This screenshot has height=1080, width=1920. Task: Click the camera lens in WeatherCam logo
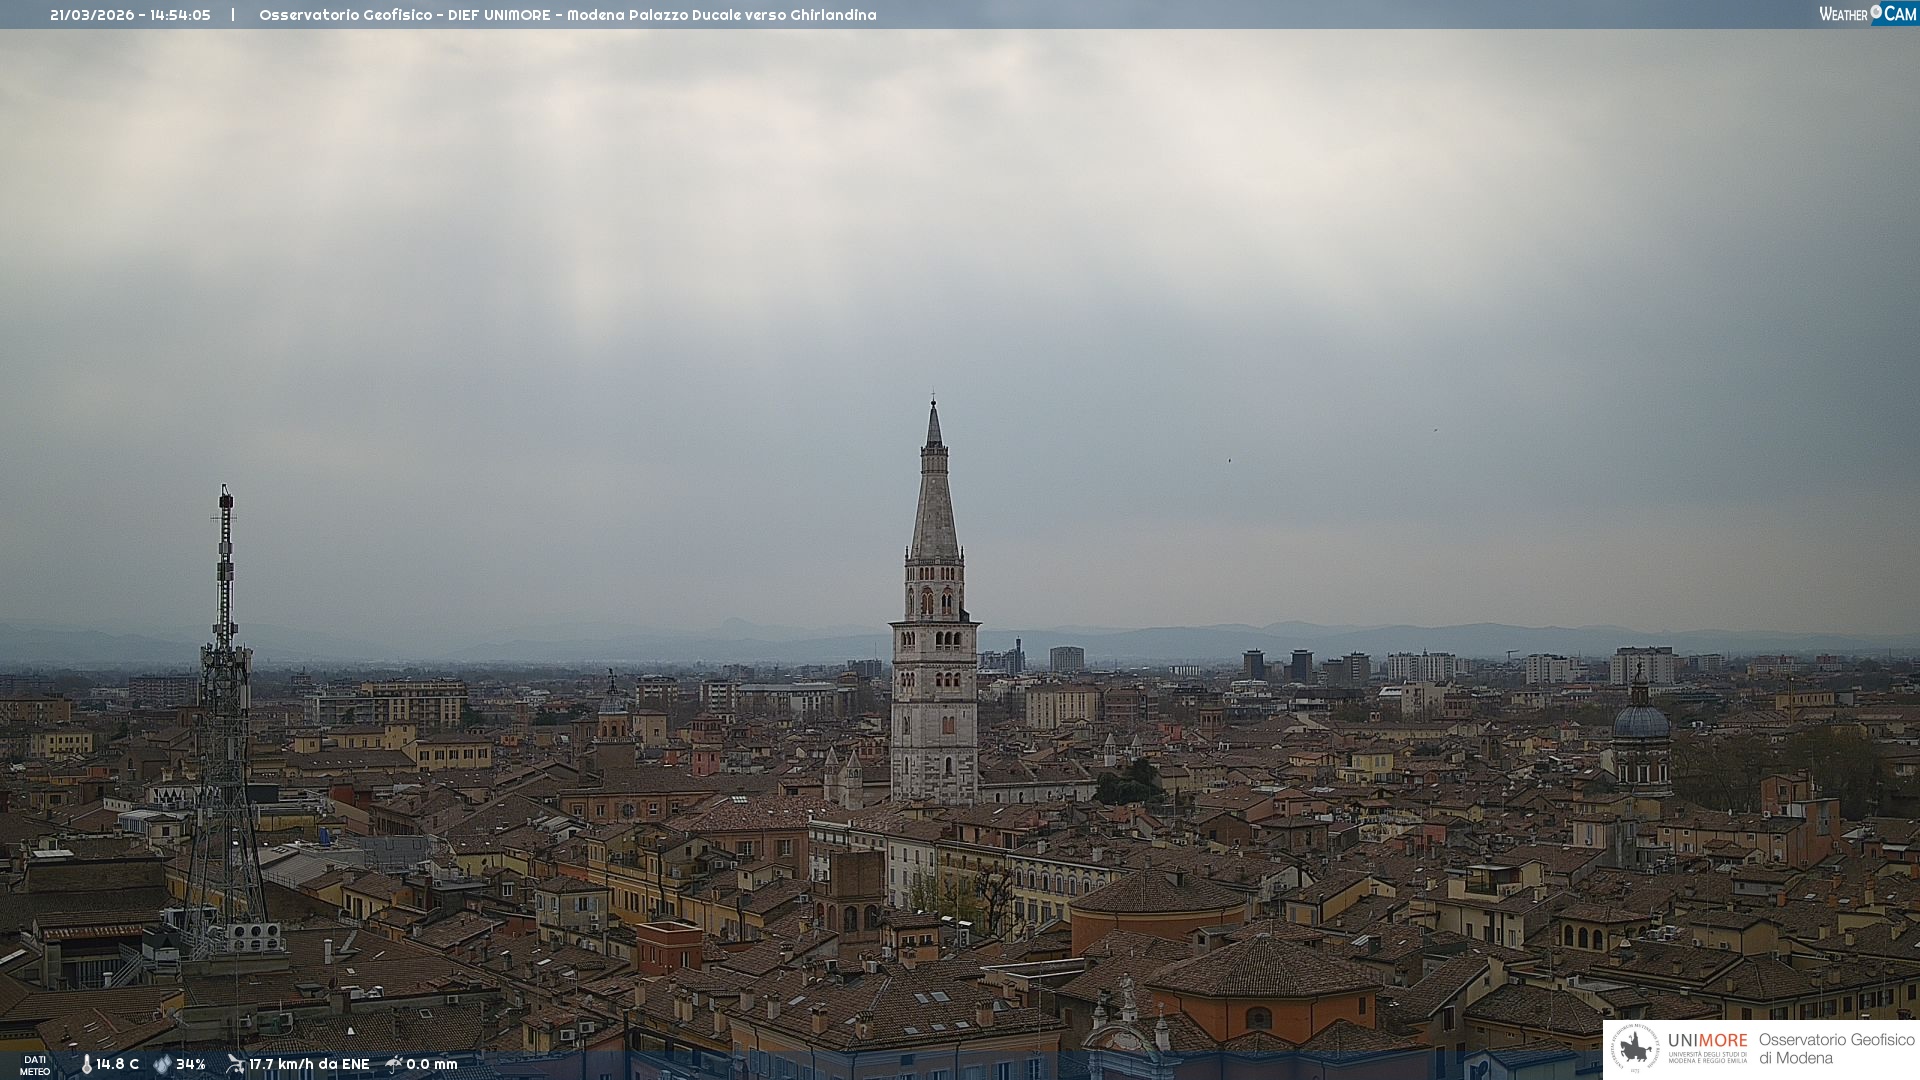[x=1876, y=12]
